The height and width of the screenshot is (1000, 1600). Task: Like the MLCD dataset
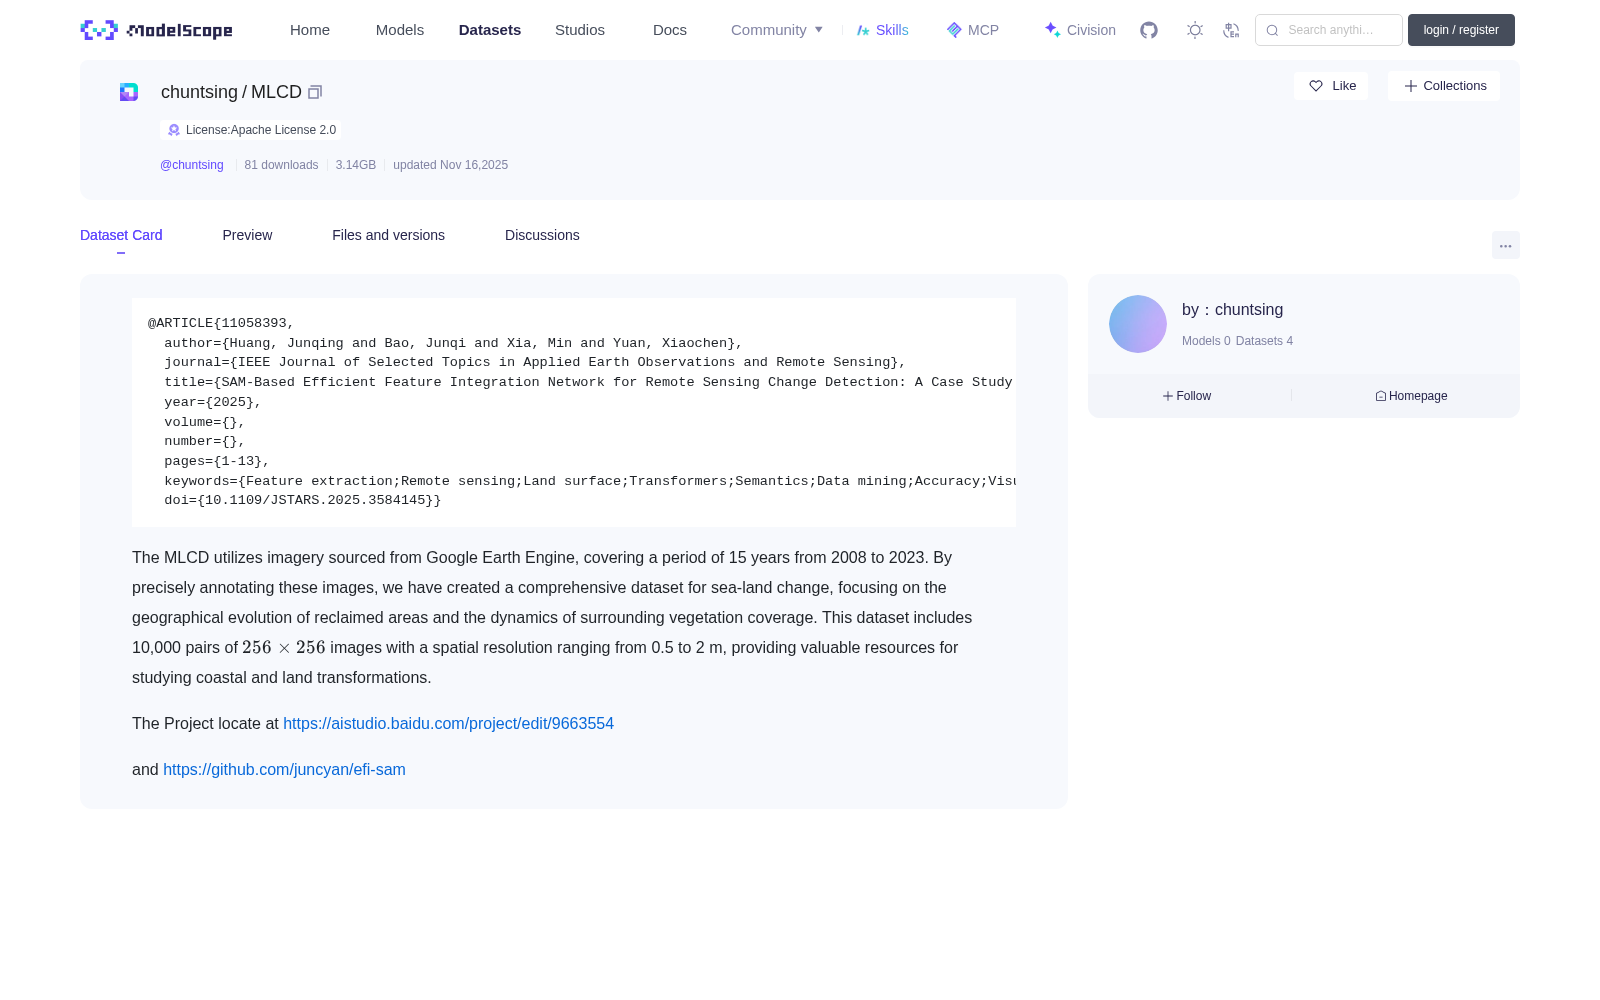(x=1331, y=86)
